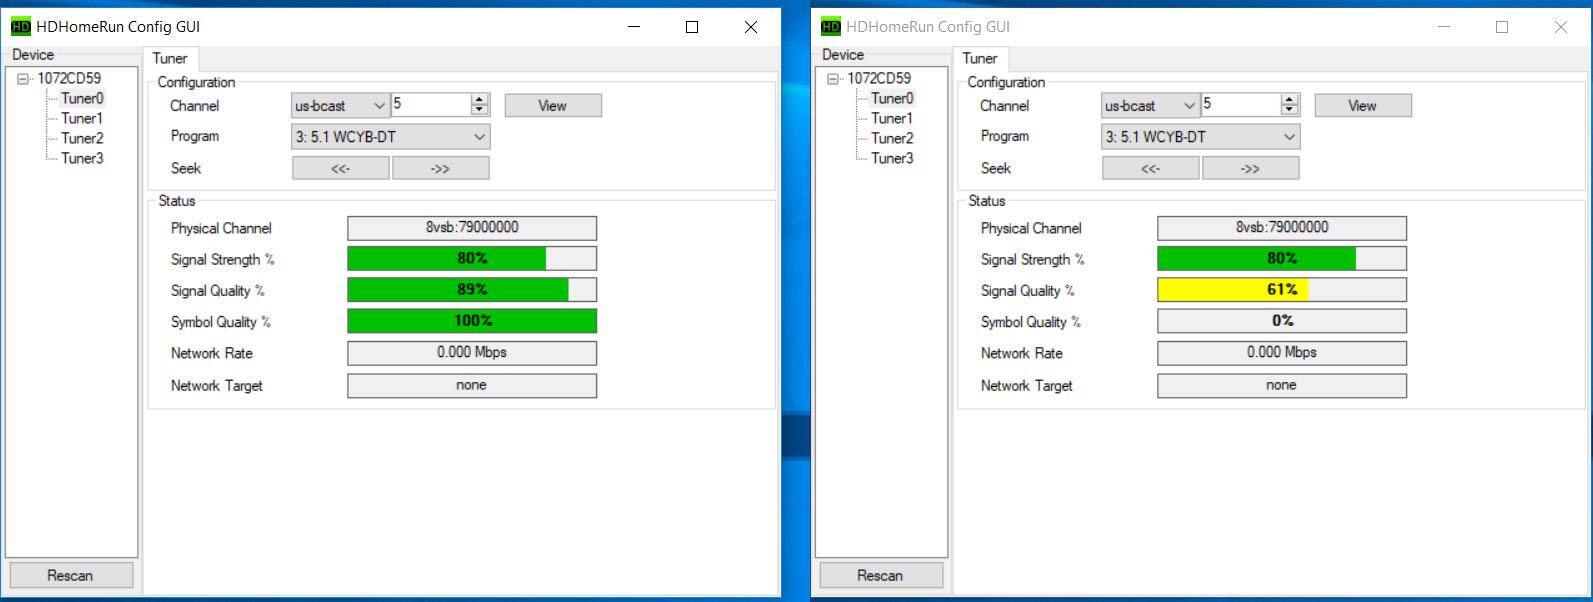Click HD app icon in right window title bar
The image size is (1593, 602).
tap(830, 27)
